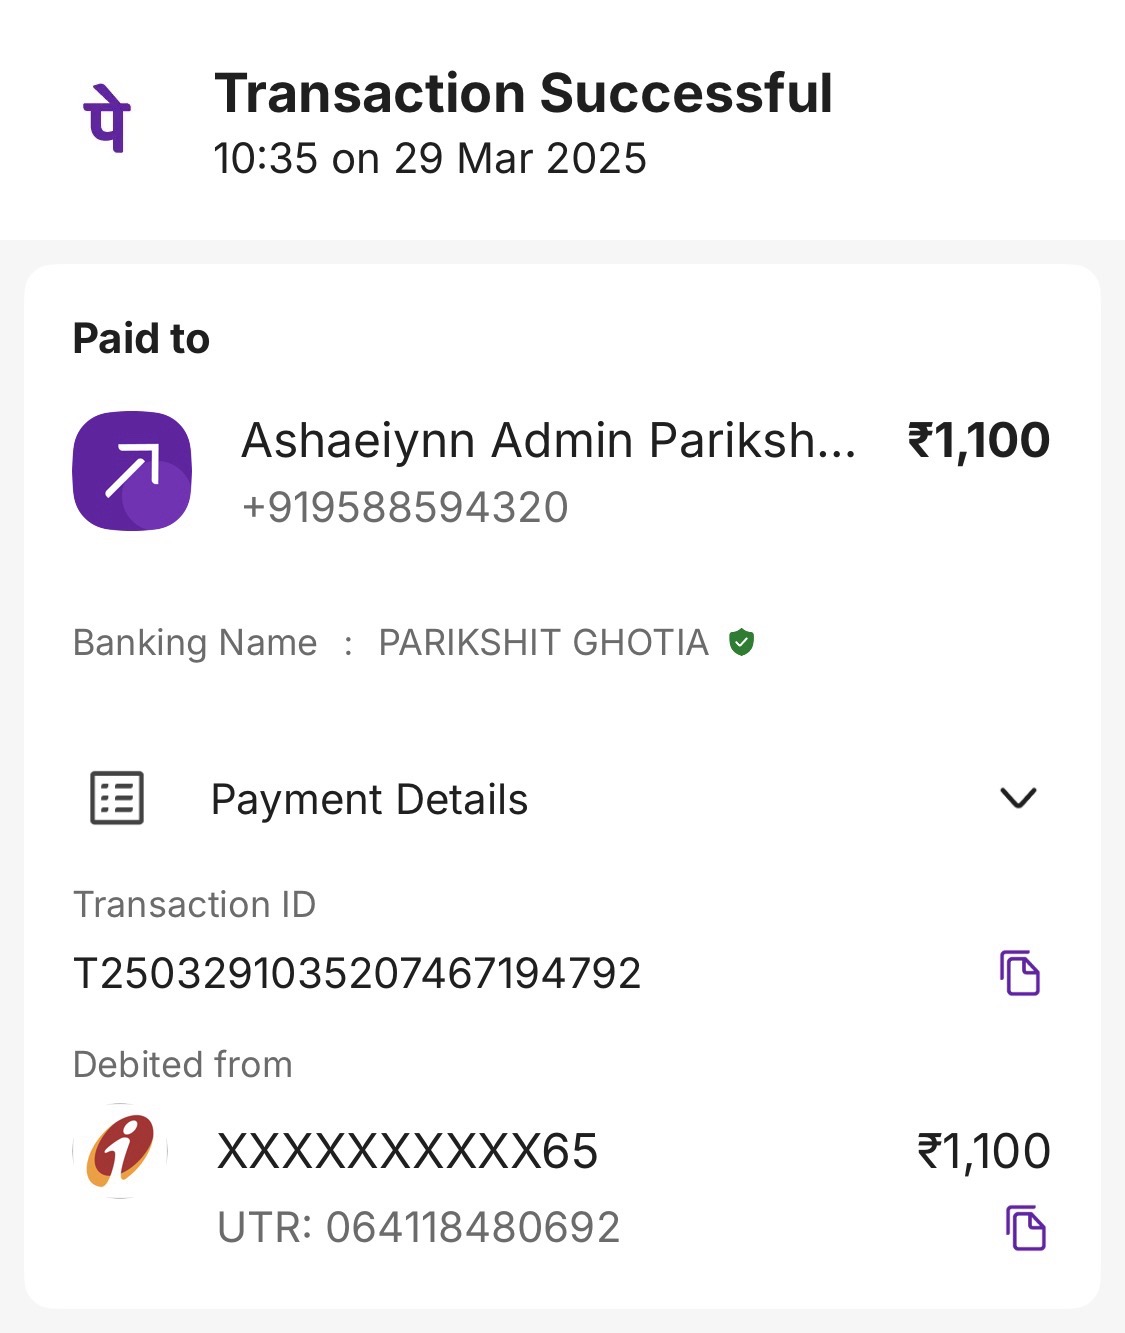Tap the Payment Details list icon

[117, 798]
